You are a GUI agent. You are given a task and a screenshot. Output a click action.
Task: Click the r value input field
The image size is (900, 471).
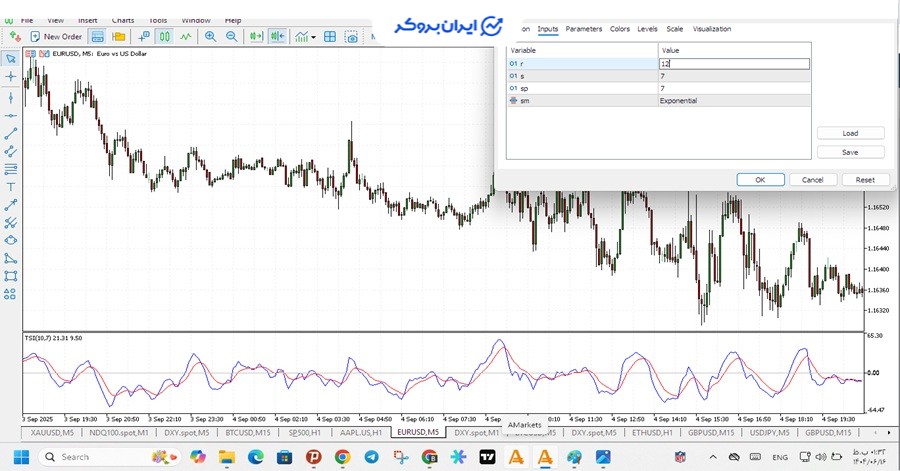(x=734, y=64)
